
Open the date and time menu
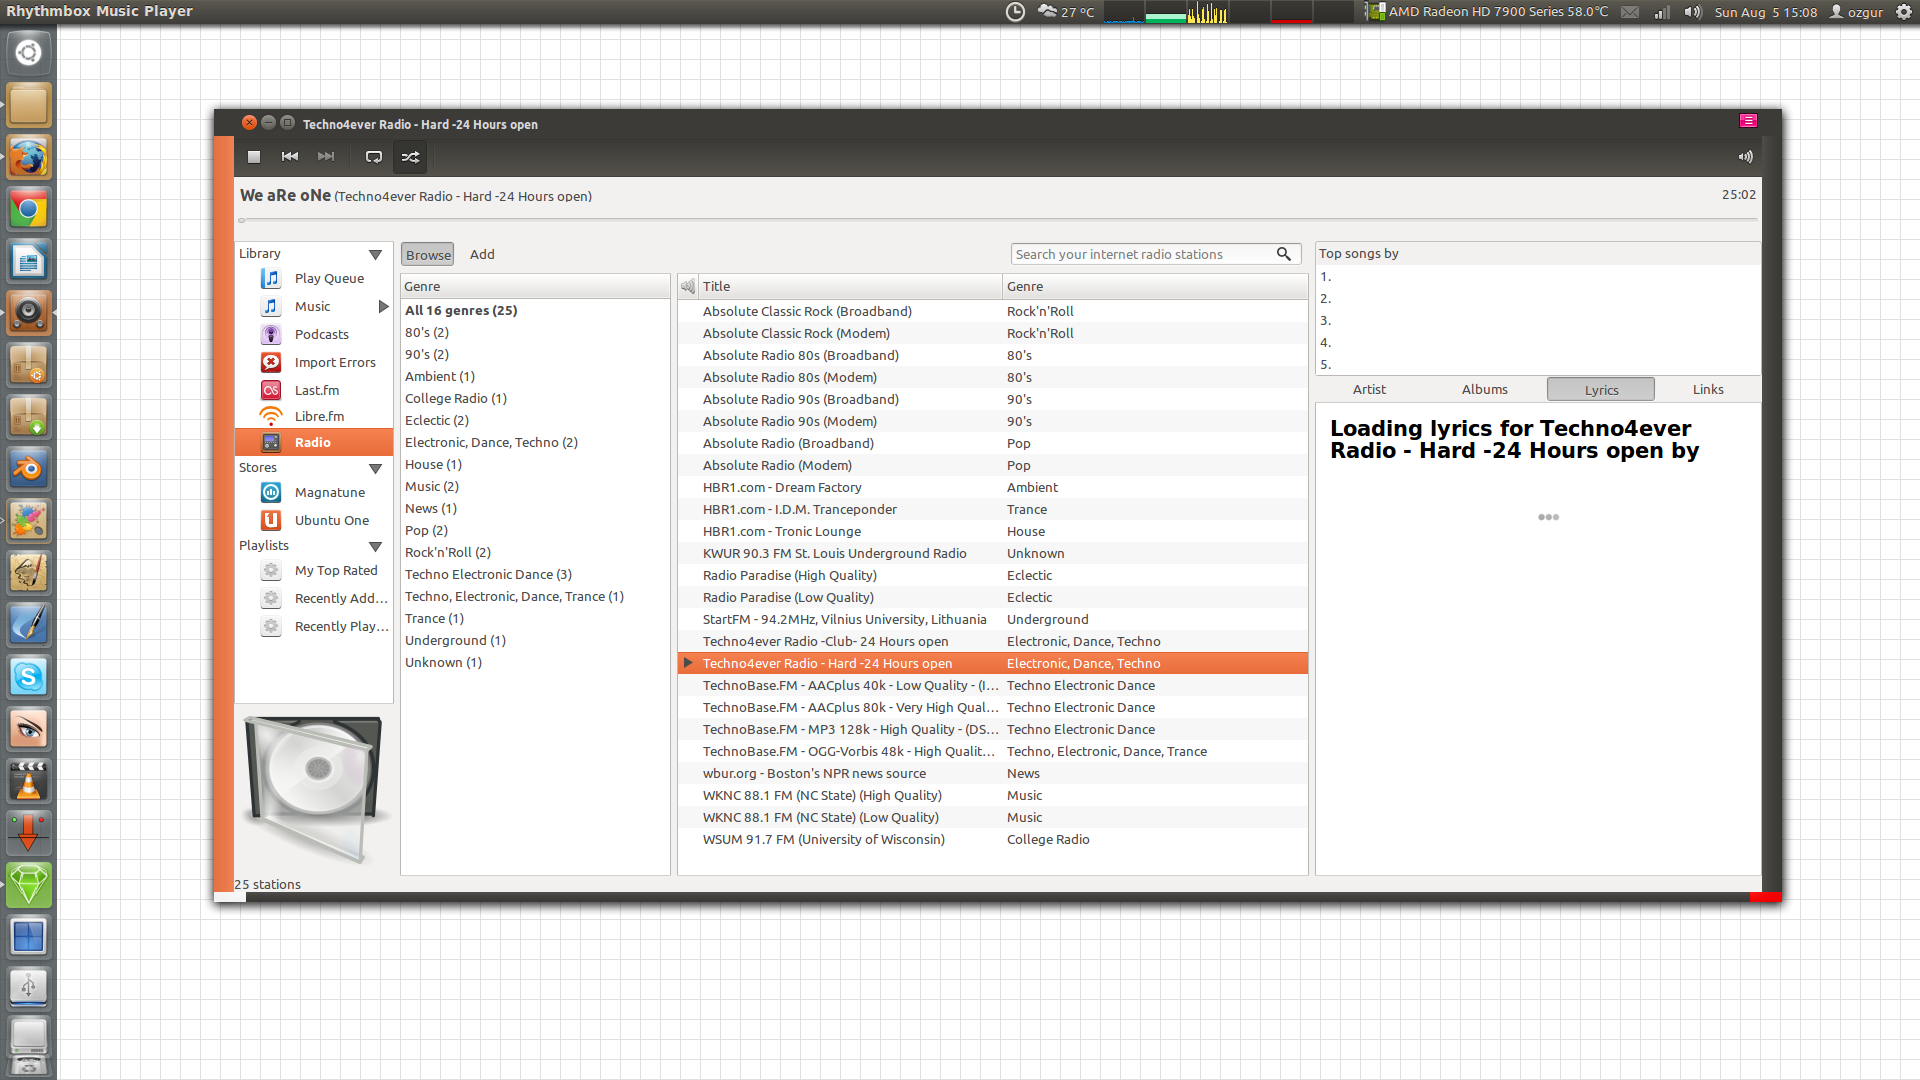[x=1765, y=12]
